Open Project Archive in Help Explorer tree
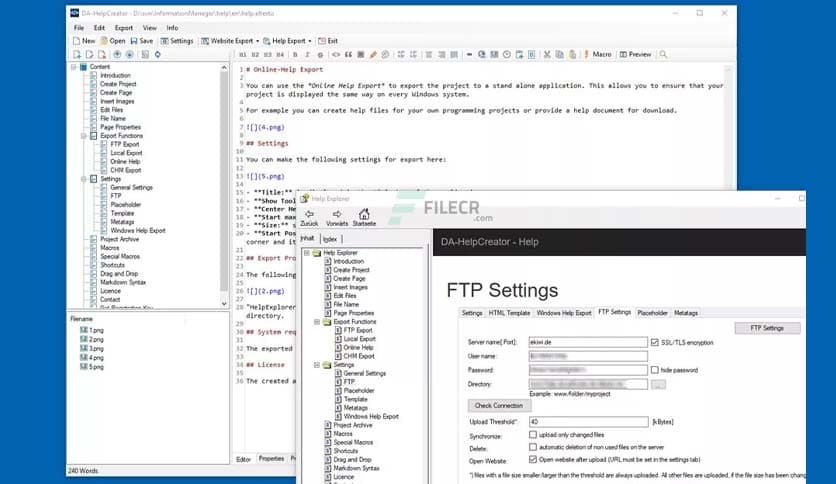Viewport: 836px width, 484px height. (x=352, y=425)
